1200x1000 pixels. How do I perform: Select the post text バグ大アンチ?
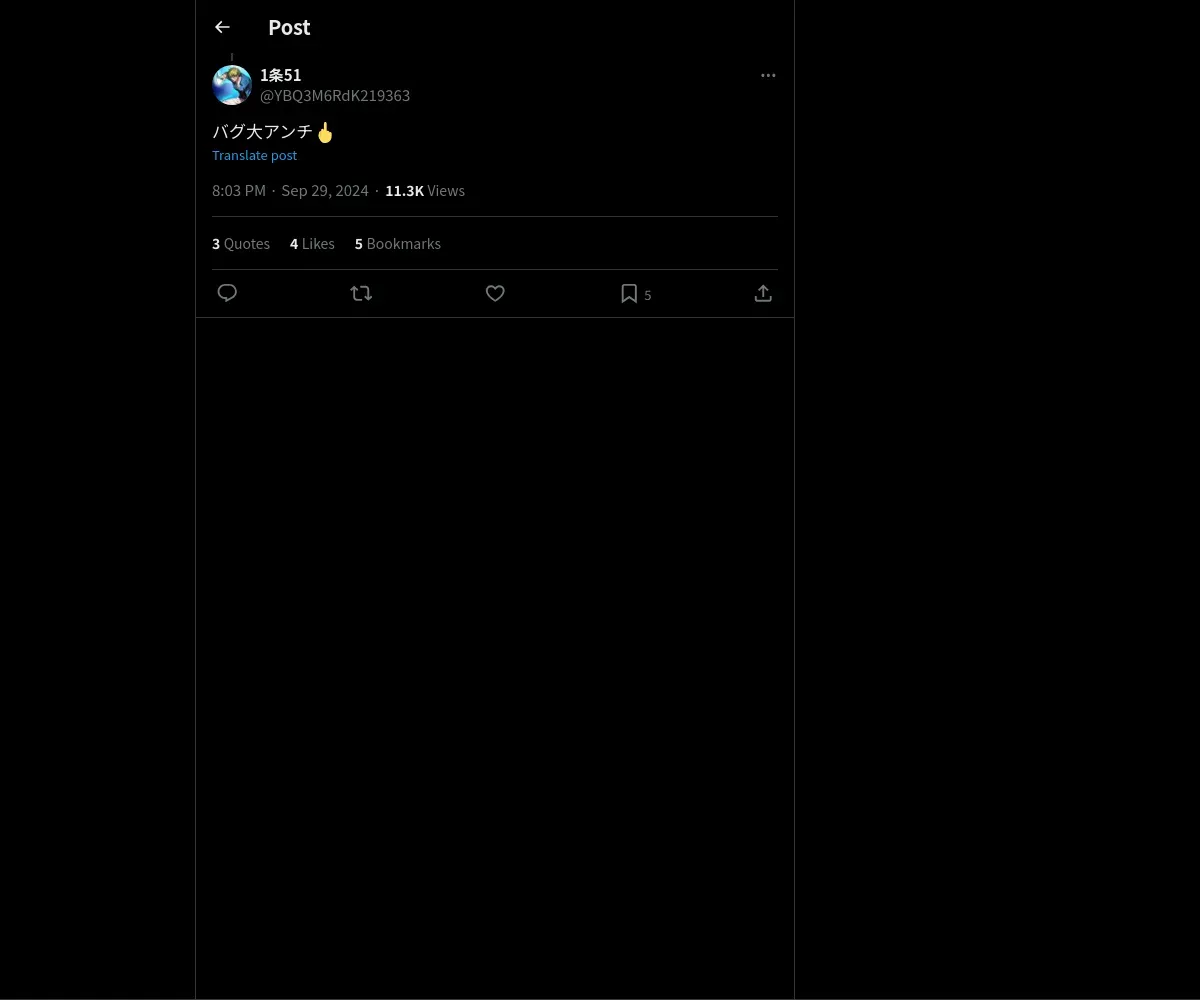click(262, 131)
